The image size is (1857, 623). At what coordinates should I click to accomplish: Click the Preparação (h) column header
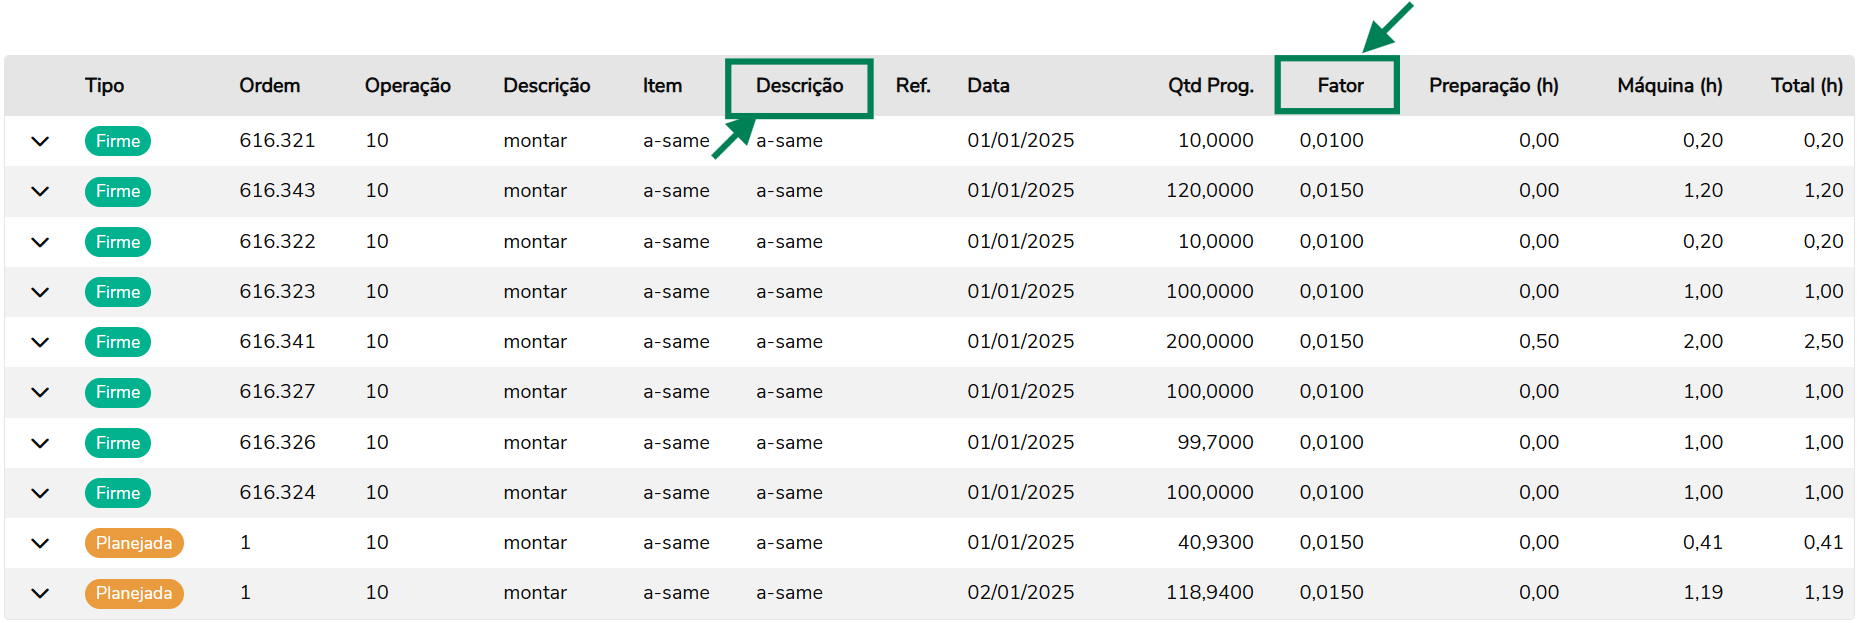coord(1493,86)
